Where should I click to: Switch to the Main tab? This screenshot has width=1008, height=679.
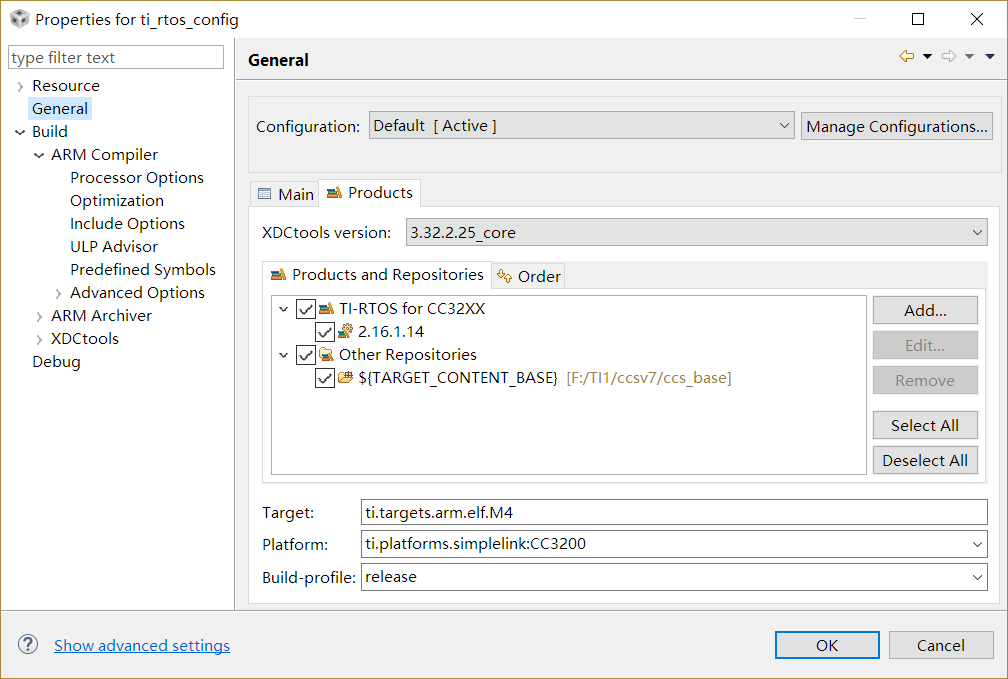286,194
